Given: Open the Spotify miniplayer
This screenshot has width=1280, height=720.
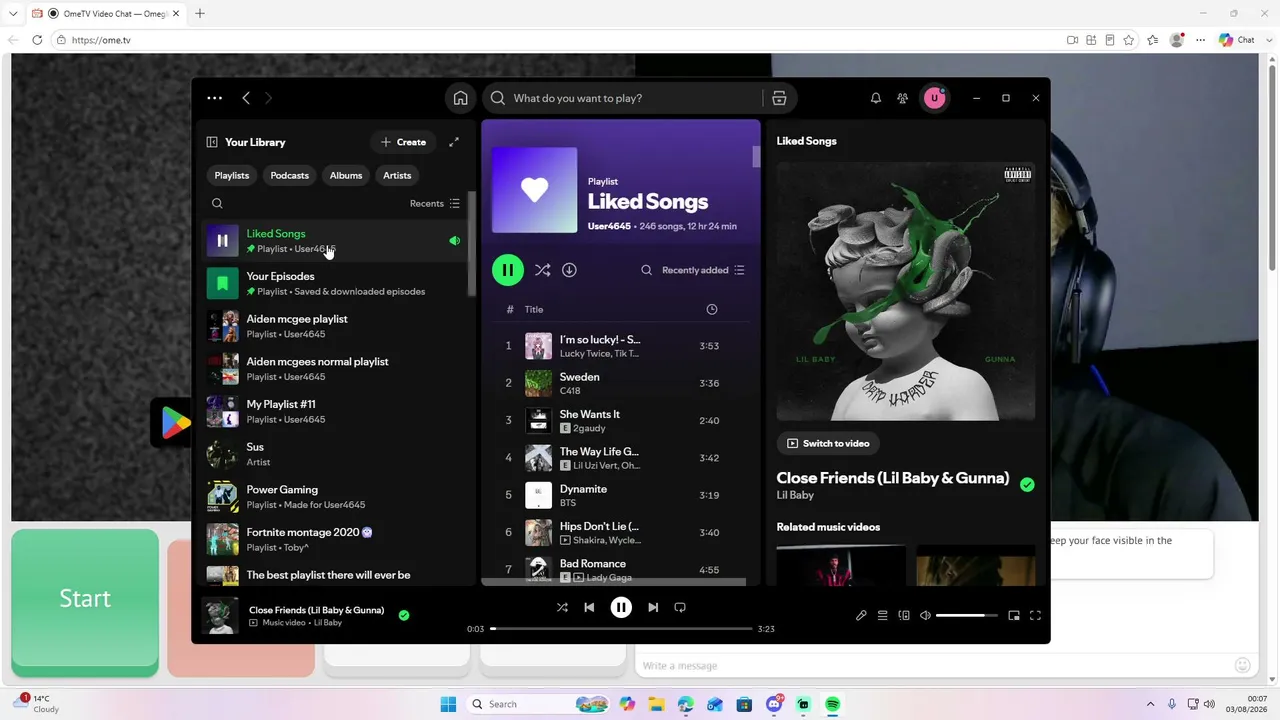Looking at the screenshot, I should point(1014,615).
